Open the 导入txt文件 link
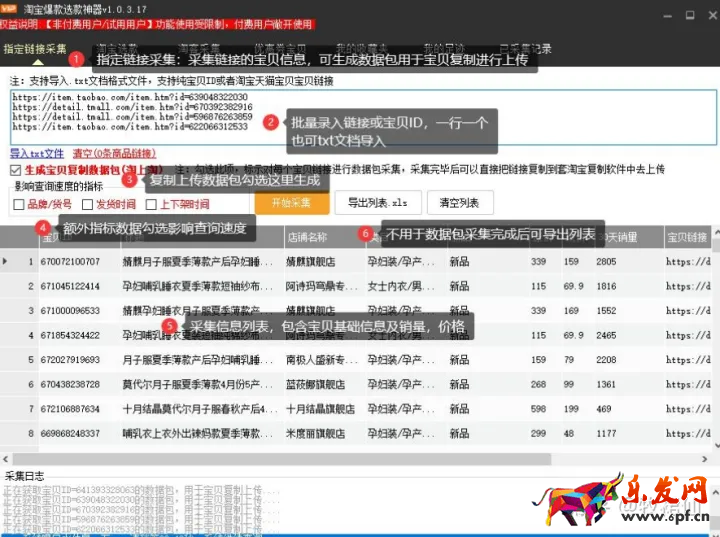This screenshot has width=720, height=537. [37, 153]
